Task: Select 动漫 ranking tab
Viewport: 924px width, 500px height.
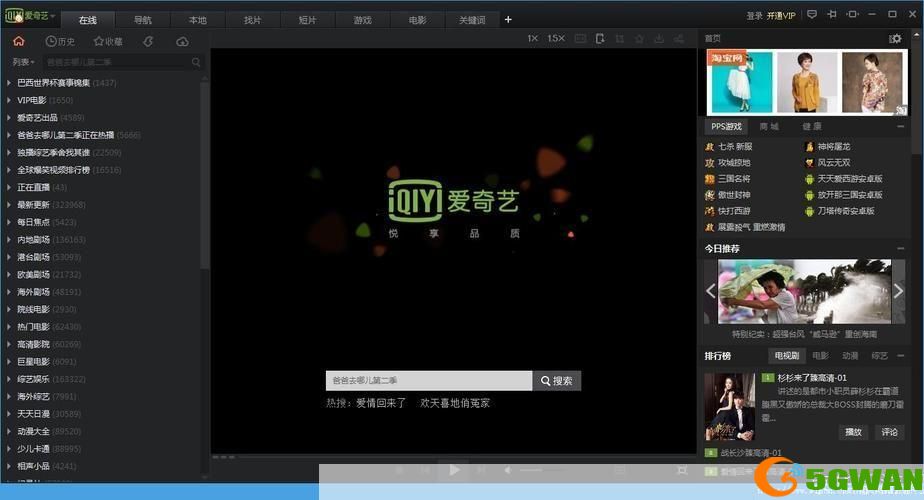Action: [x=850, y=356]
